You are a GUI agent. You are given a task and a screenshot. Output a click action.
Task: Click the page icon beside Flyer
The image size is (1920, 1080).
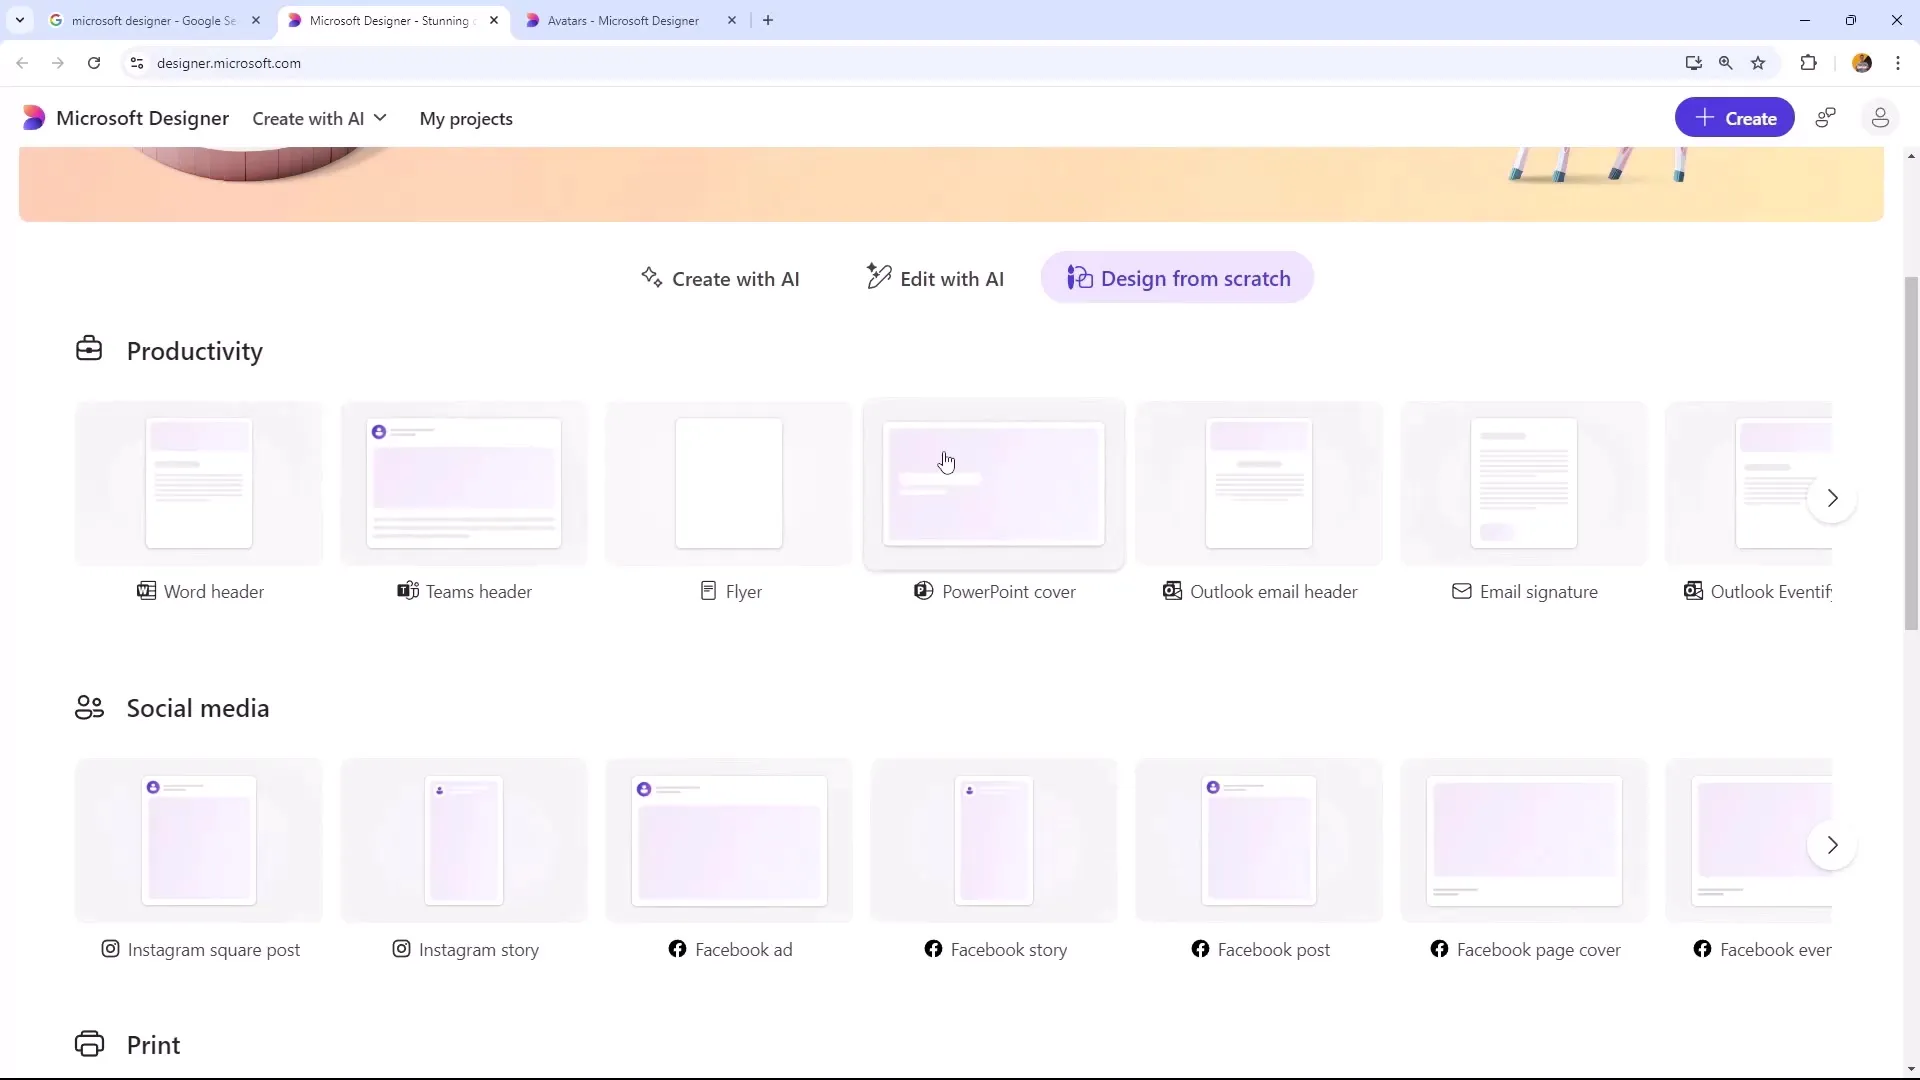[708, 591]
